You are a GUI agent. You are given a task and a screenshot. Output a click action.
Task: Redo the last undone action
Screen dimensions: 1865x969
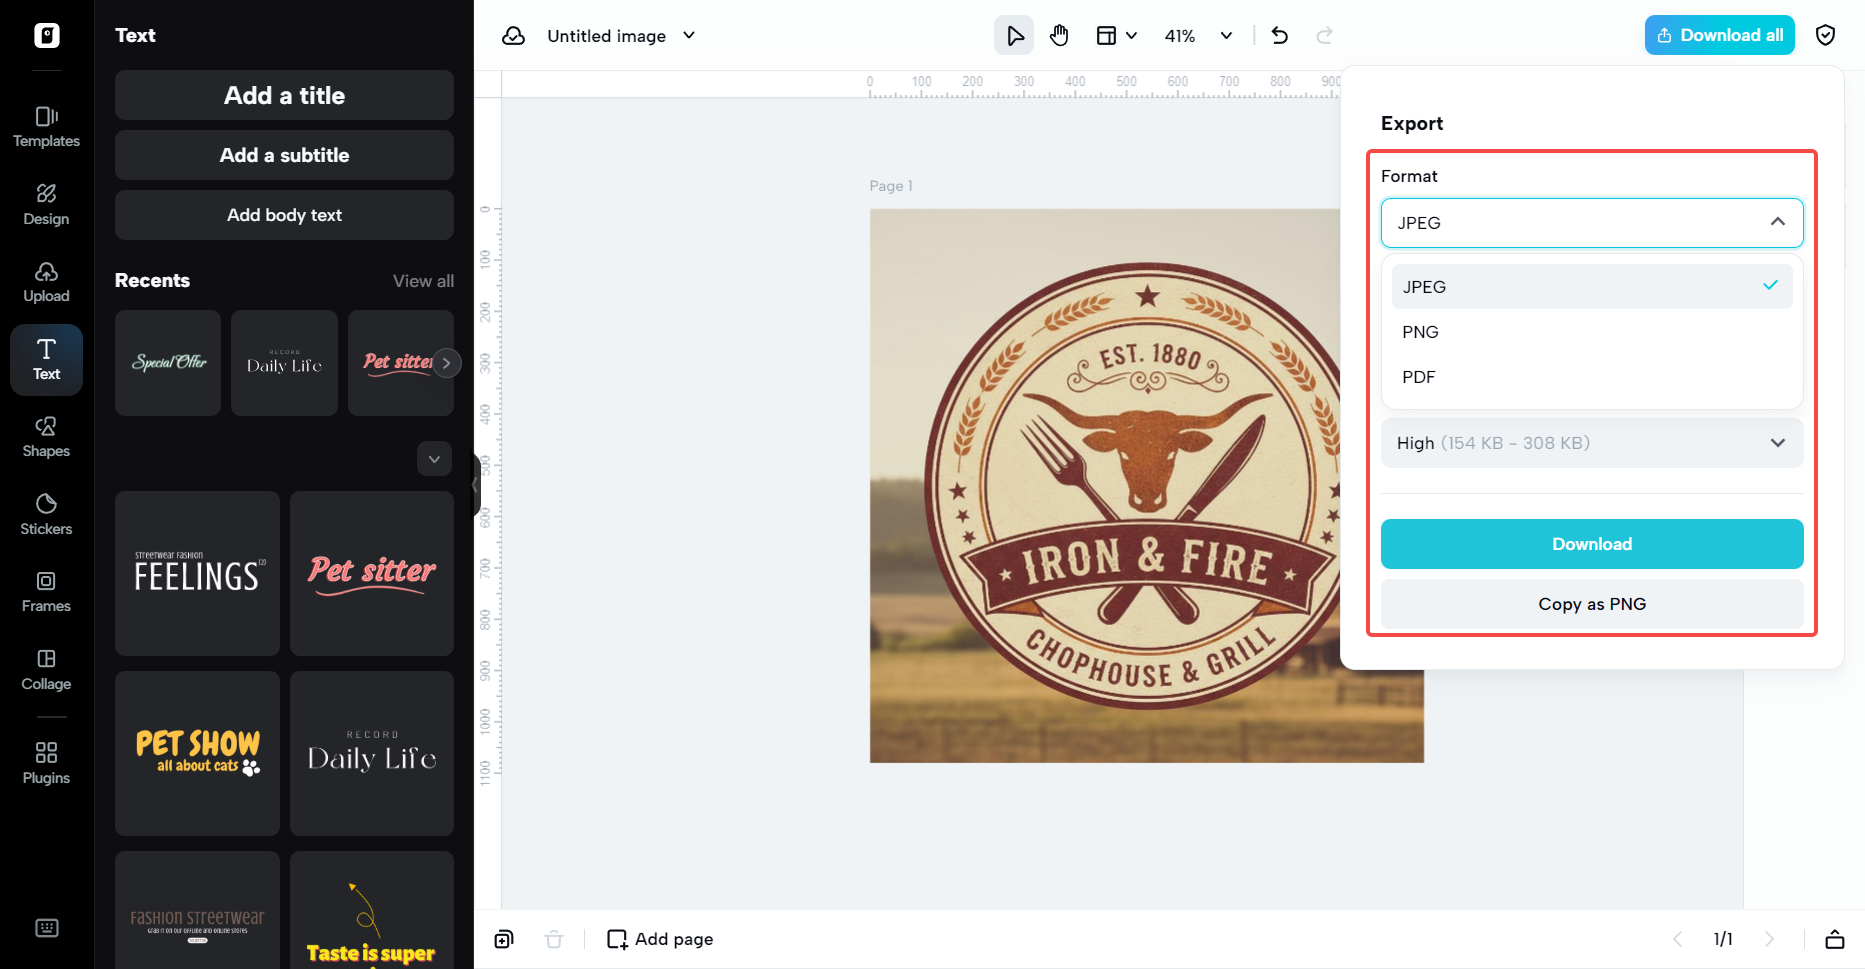coord(1325,36)
